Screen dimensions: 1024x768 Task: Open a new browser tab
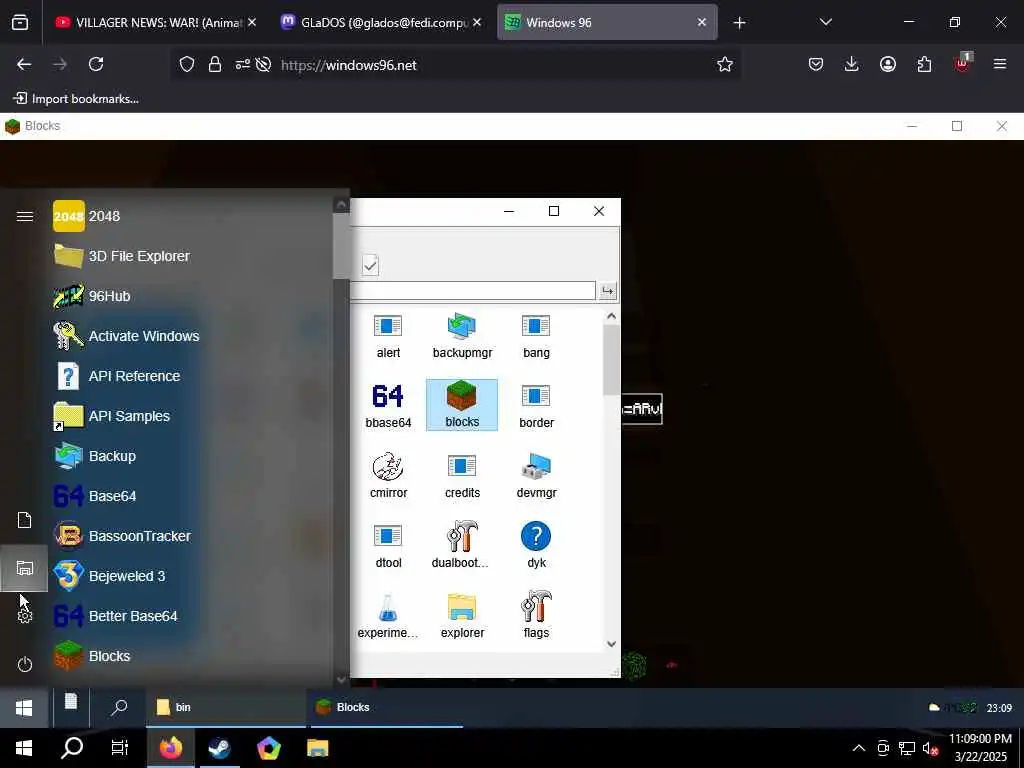click(x=739, y=23)
